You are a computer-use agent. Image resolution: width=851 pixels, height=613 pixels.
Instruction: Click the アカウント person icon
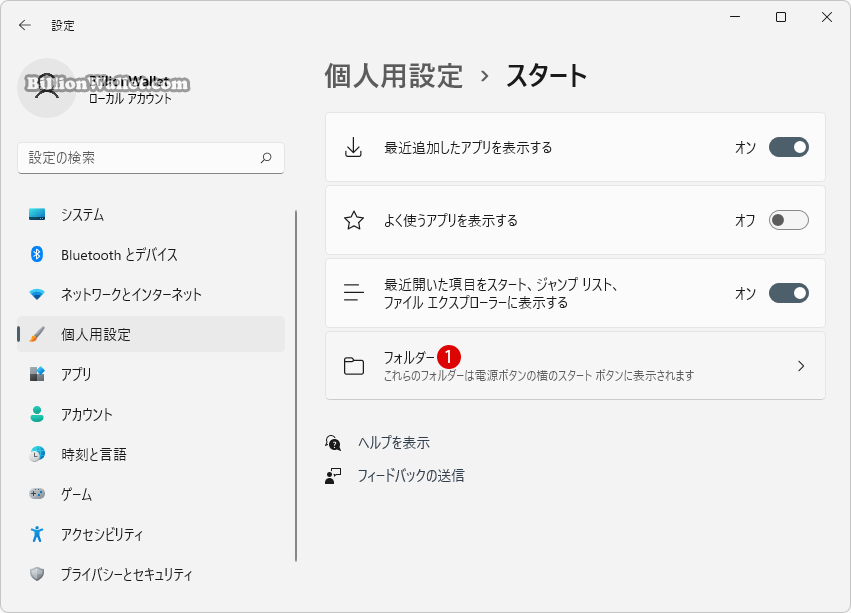point(37,414)
